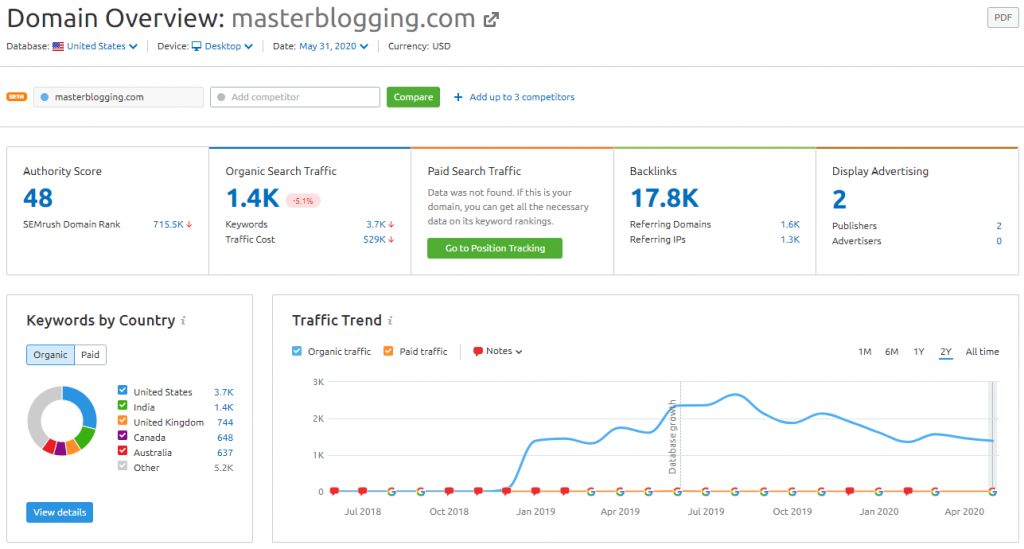Click the Compare button
The image size is (1024, 549).
(413, 97)
